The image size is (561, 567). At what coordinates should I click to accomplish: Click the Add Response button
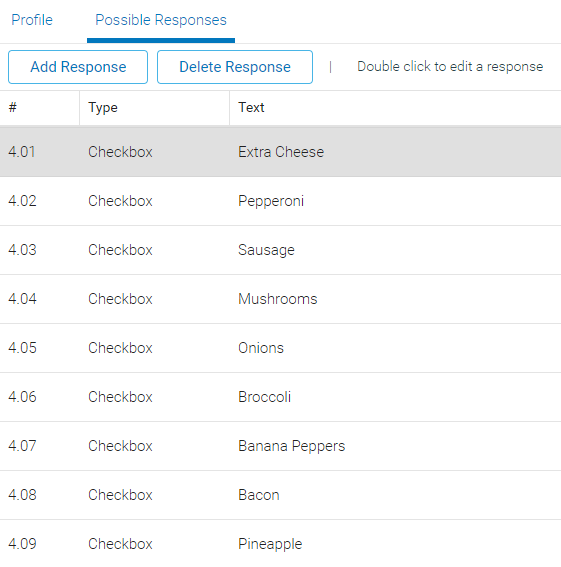tap(78, 67)
